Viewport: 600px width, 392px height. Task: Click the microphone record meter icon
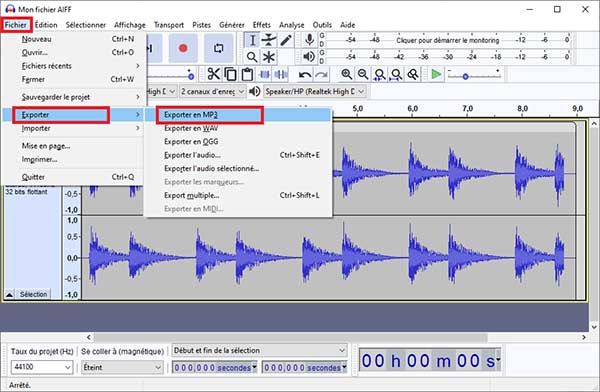(x=310, y=40)
